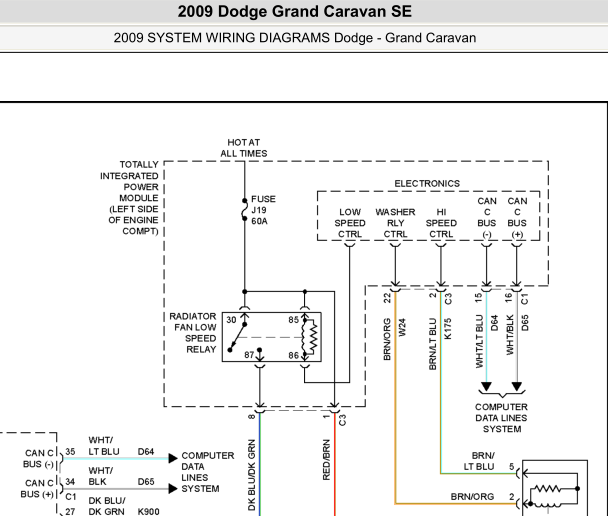Select connector pin number "22"
Viewport: 608px width, 516px height.
[387, 298]
